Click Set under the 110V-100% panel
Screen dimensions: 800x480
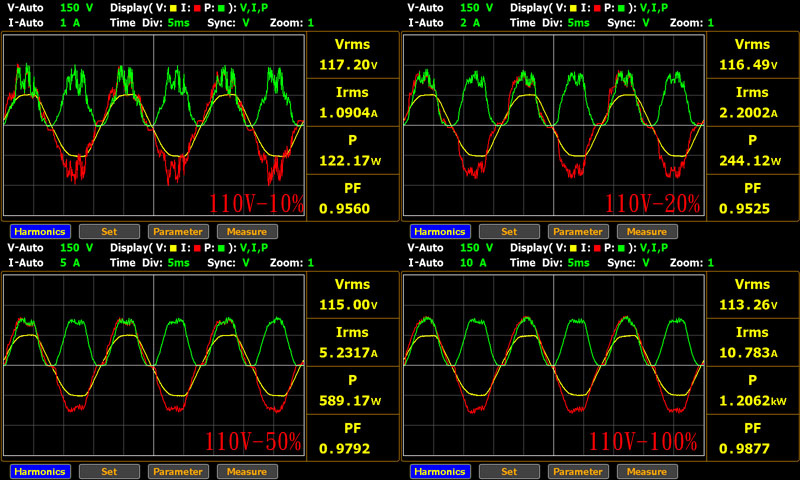tap(509, 471)
